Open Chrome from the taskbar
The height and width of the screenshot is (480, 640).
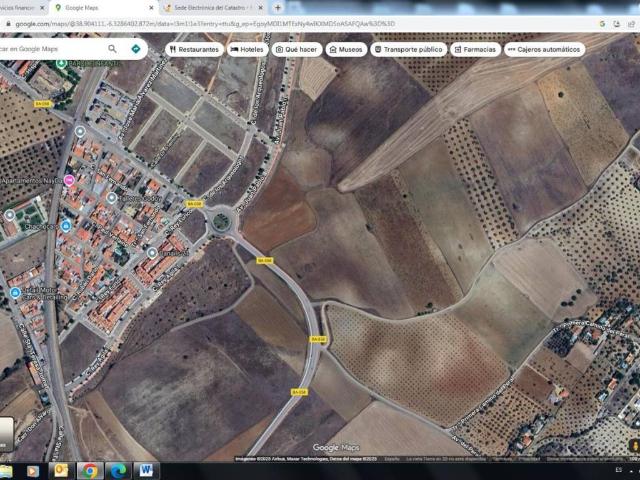tap(90, 471)
